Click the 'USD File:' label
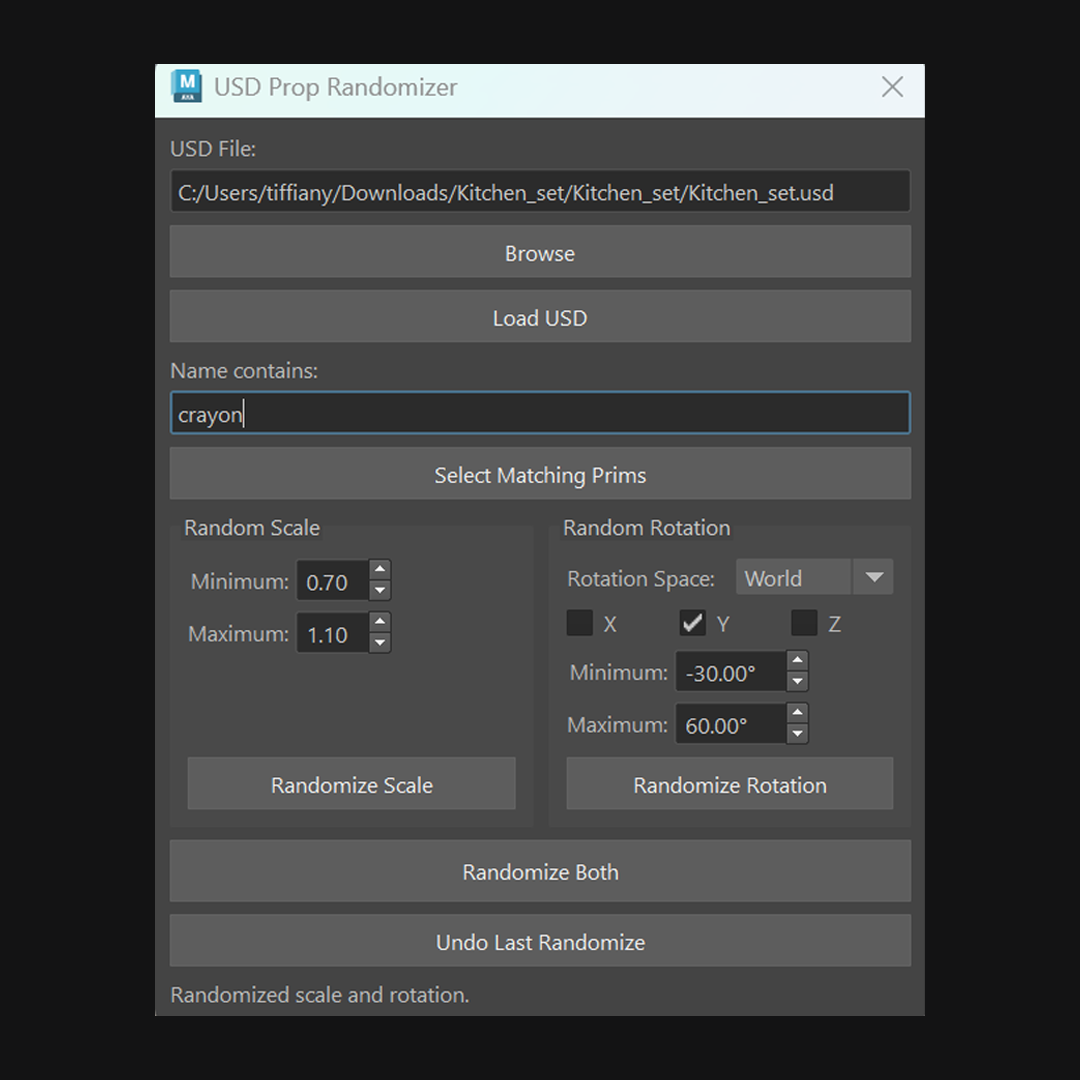1080x1080 pixels. (213, 149)
